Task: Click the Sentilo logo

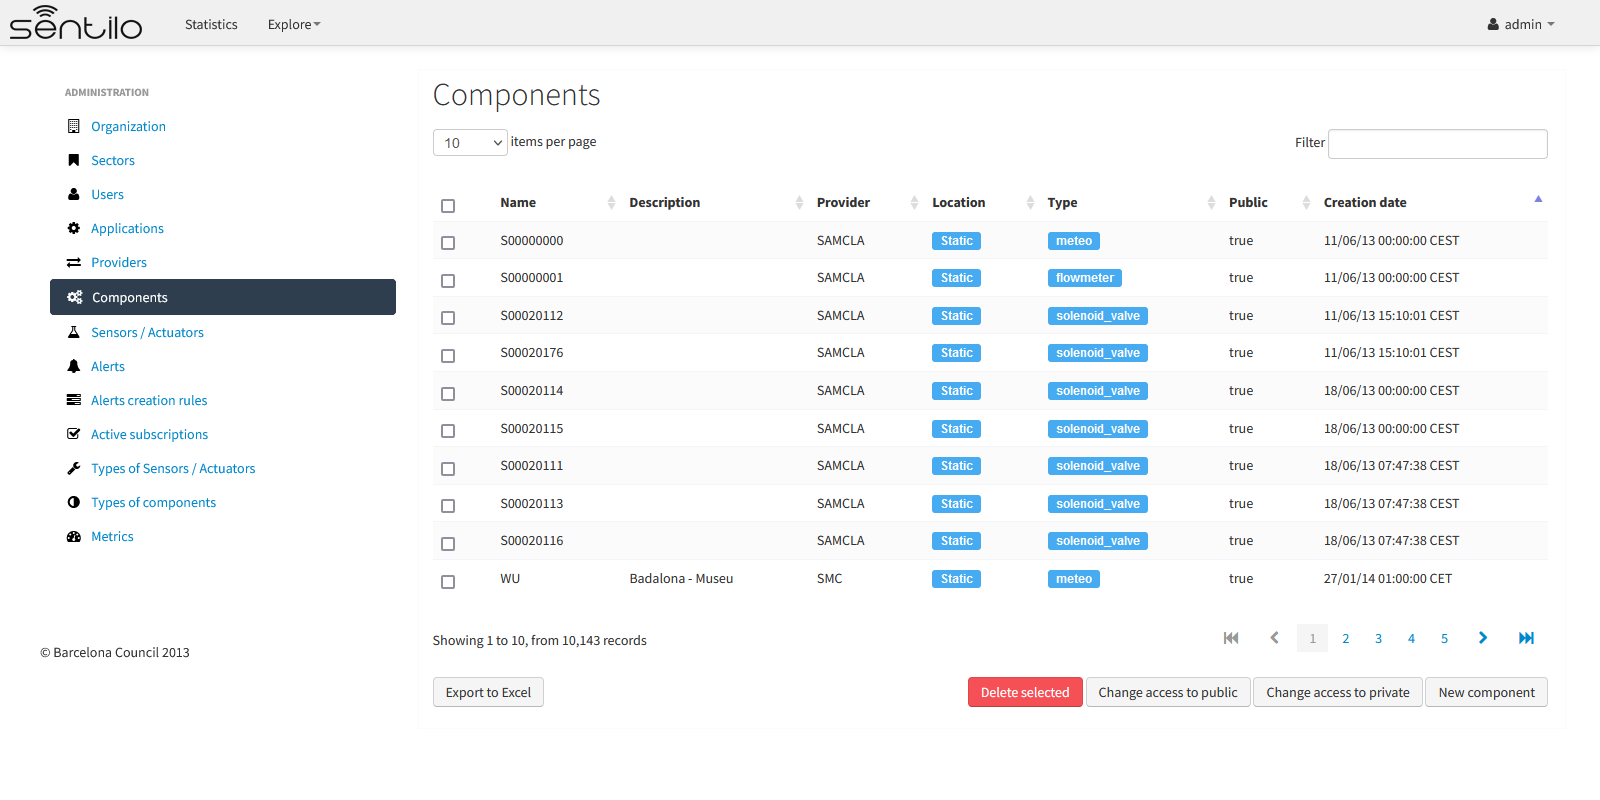Action: 76,23
